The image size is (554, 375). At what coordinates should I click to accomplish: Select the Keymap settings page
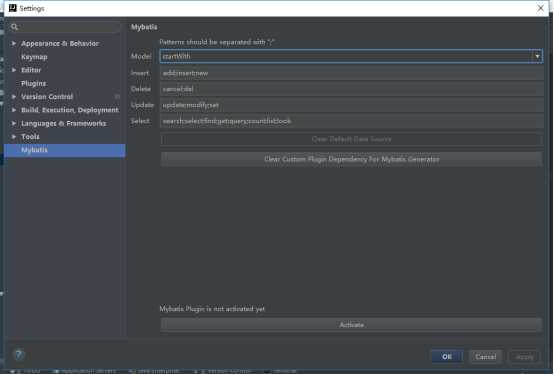pyautogui.click(x=34, y=57)
